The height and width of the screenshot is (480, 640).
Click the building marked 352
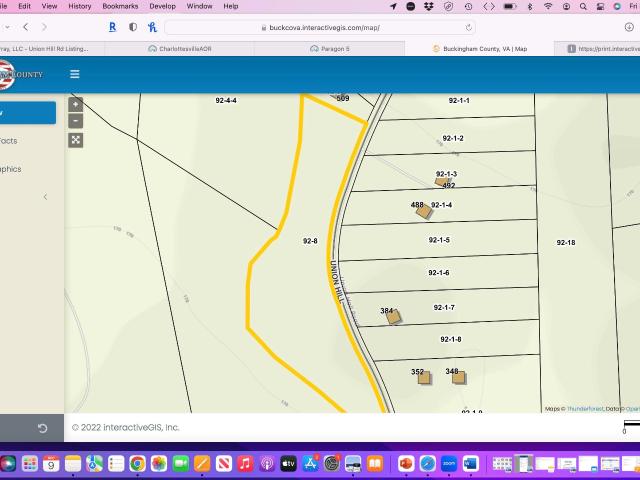[x=424, y=378]
